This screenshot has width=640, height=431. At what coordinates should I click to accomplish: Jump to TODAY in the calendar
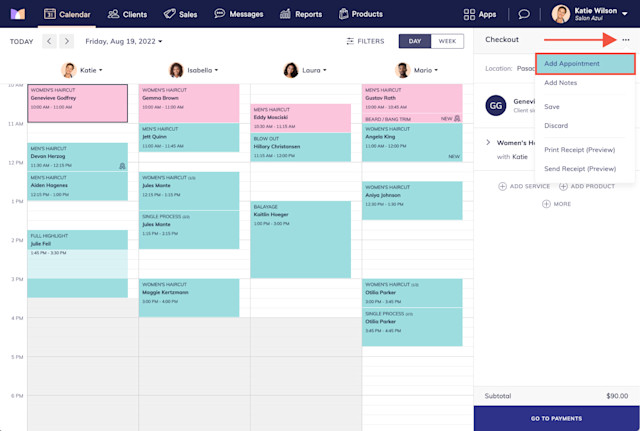(22, 42)
